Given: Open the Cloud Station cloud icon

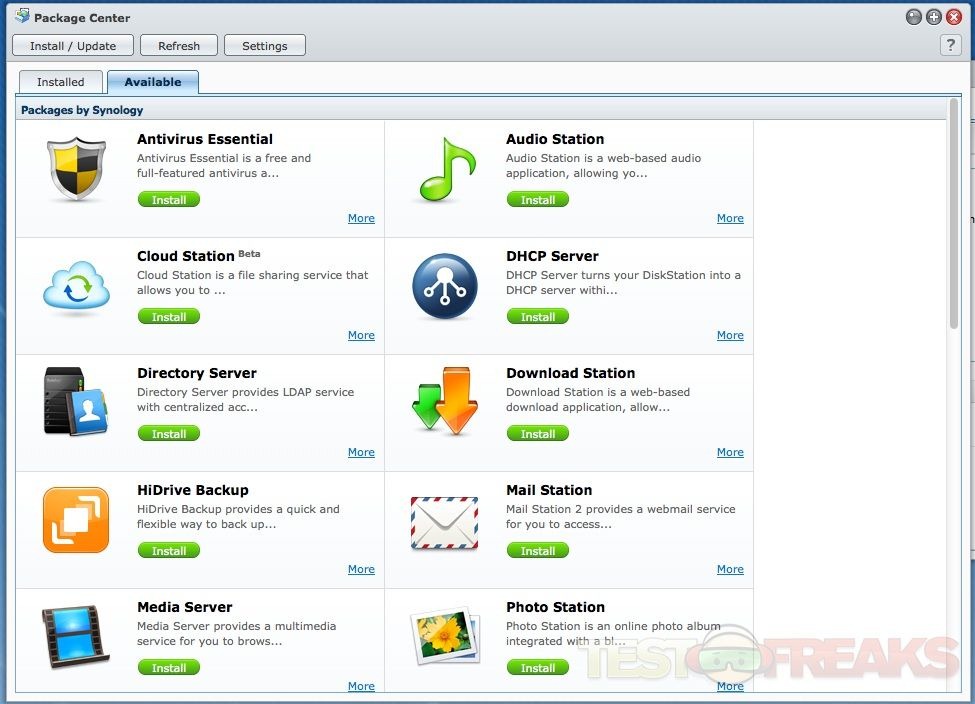Looking at the screenshot, I should (76, 288).
